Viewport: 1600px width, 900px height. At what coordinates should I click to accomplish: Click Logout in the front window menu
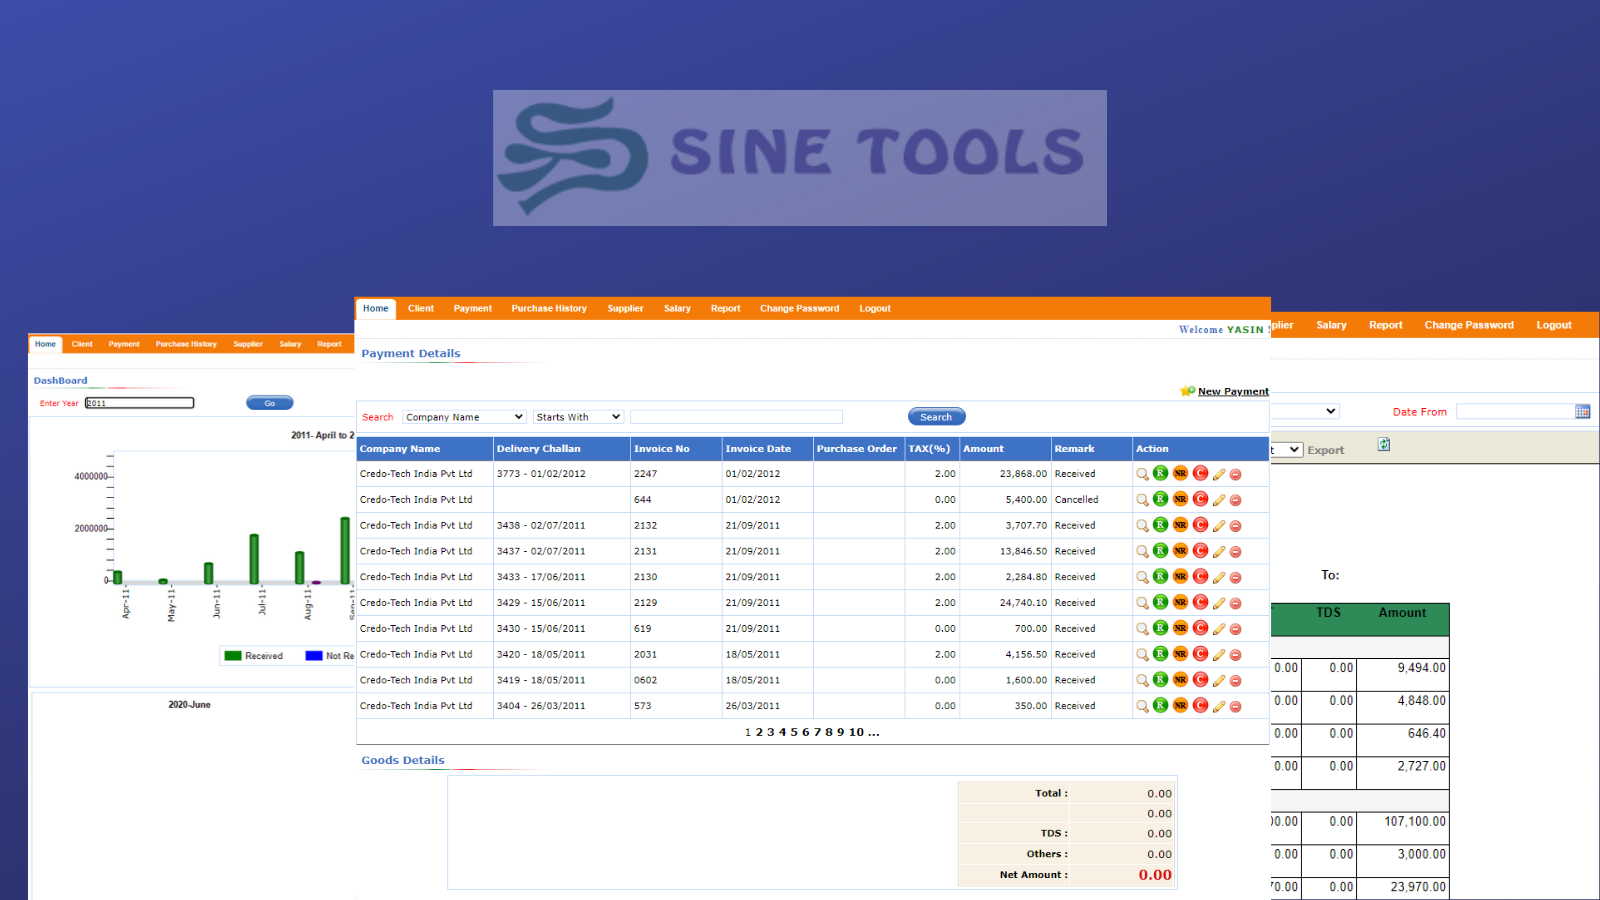[x=875, y=309]
